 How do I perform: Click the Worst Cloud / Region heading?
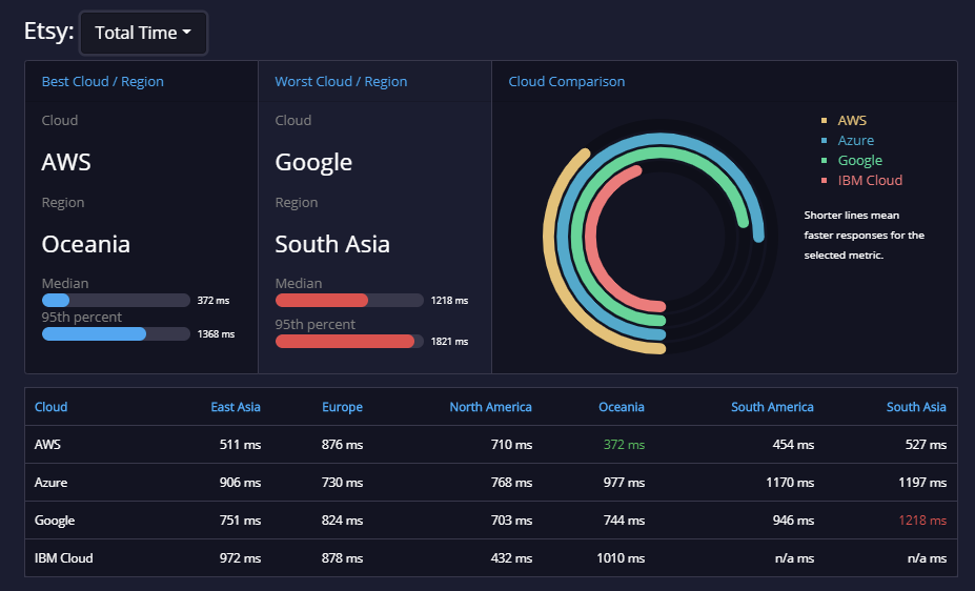[x=341, y=82]
